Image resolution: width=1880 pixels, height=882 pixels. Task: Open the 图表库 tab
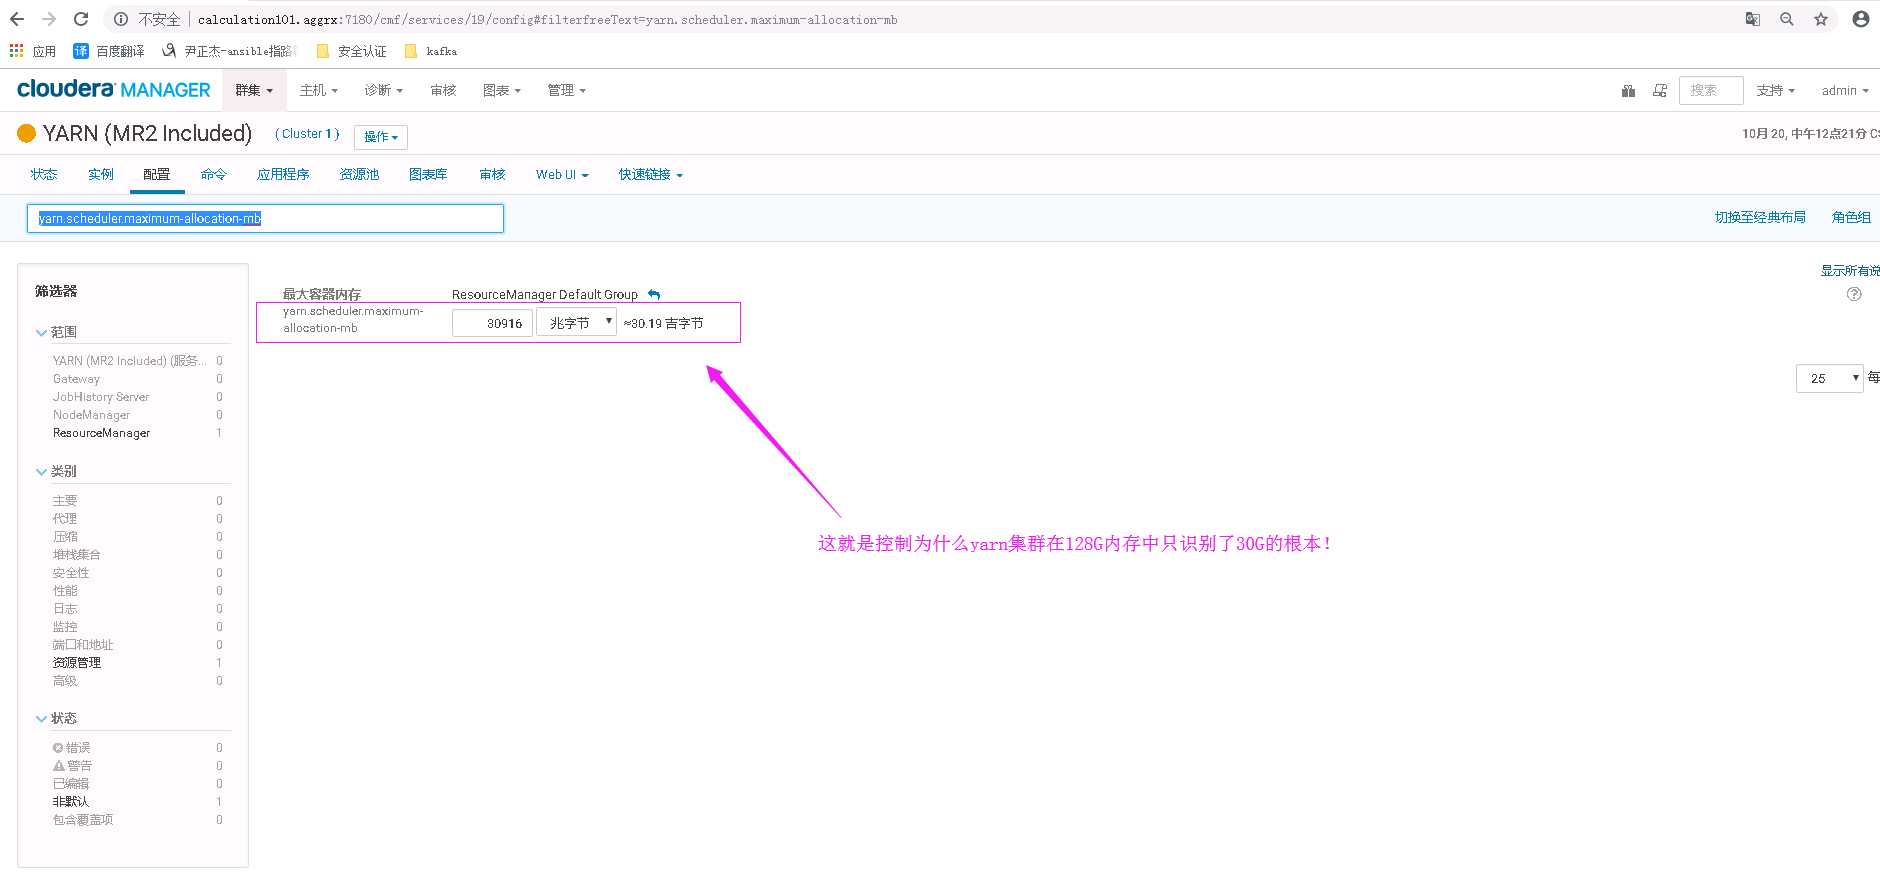point(428,174)
